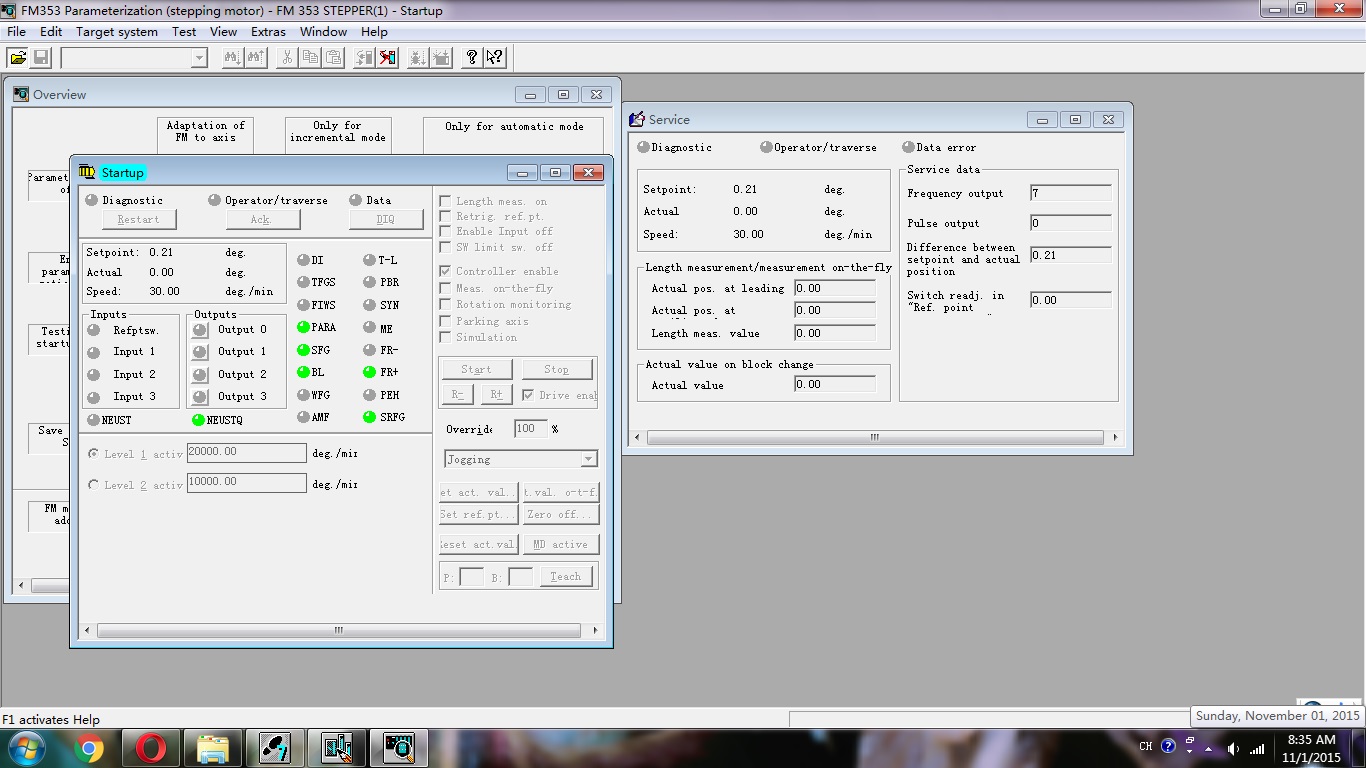This screenshot has width=1366, height=768.
Task: Toggle the Controller enable checkbox
Action: [x=445, y=271]
